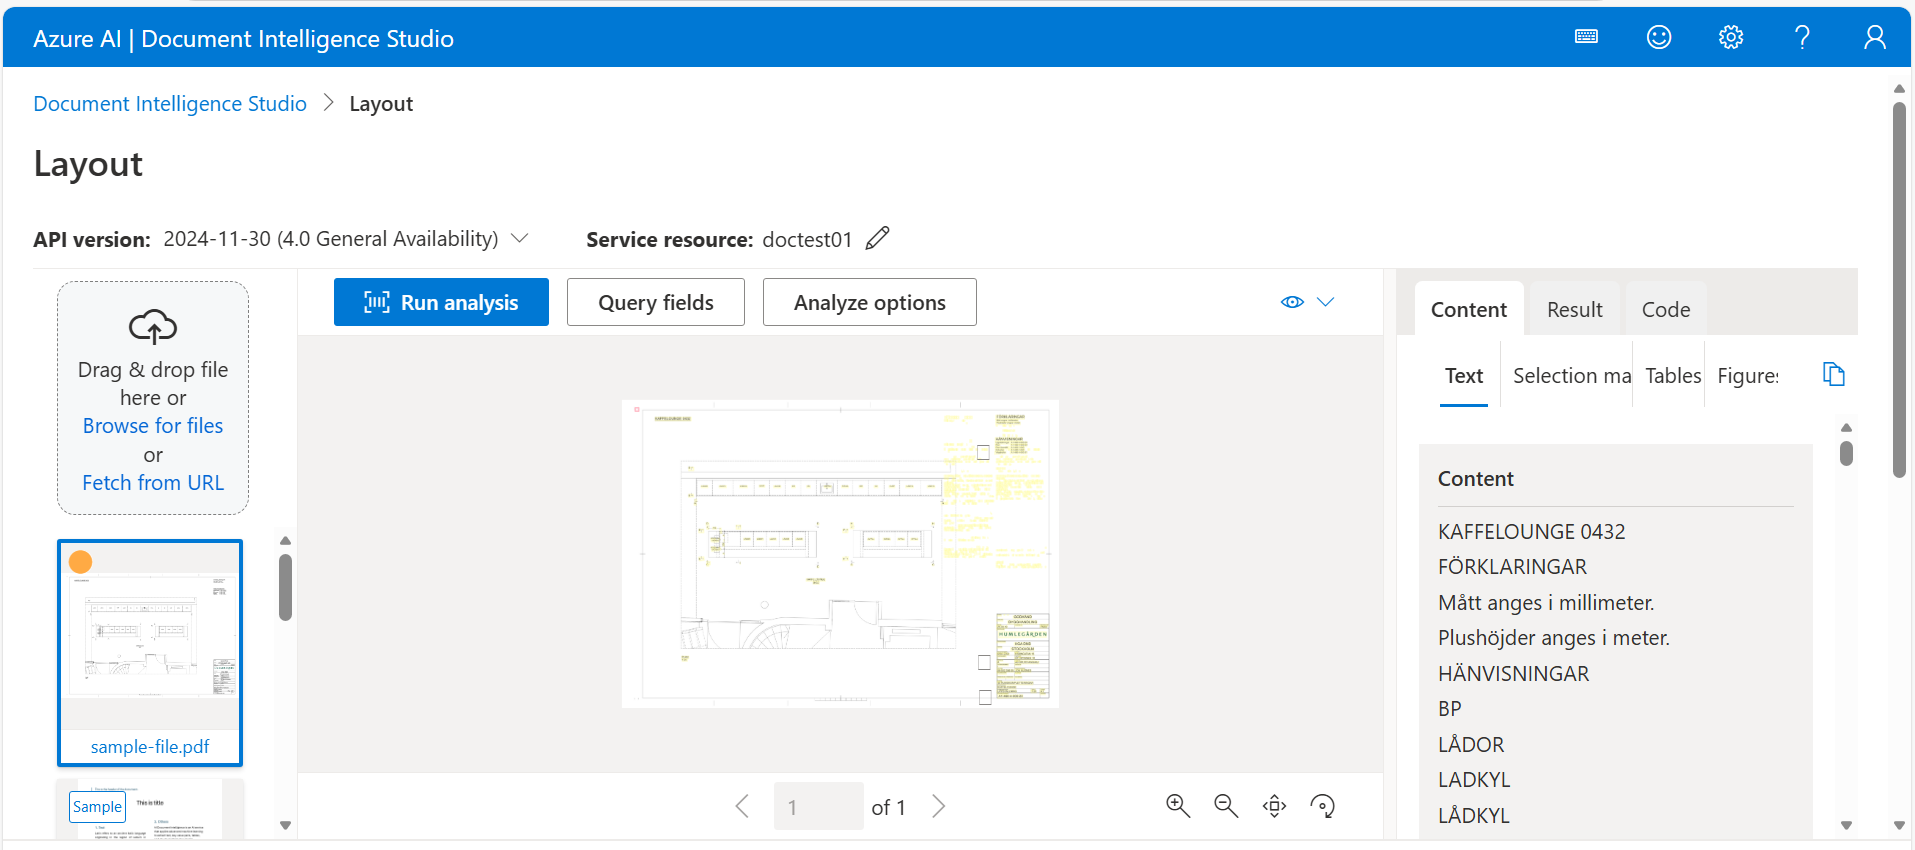The image size is (1915, 850).
Task: Click the breadcrumb chevron separator
Action: (328, 103)
